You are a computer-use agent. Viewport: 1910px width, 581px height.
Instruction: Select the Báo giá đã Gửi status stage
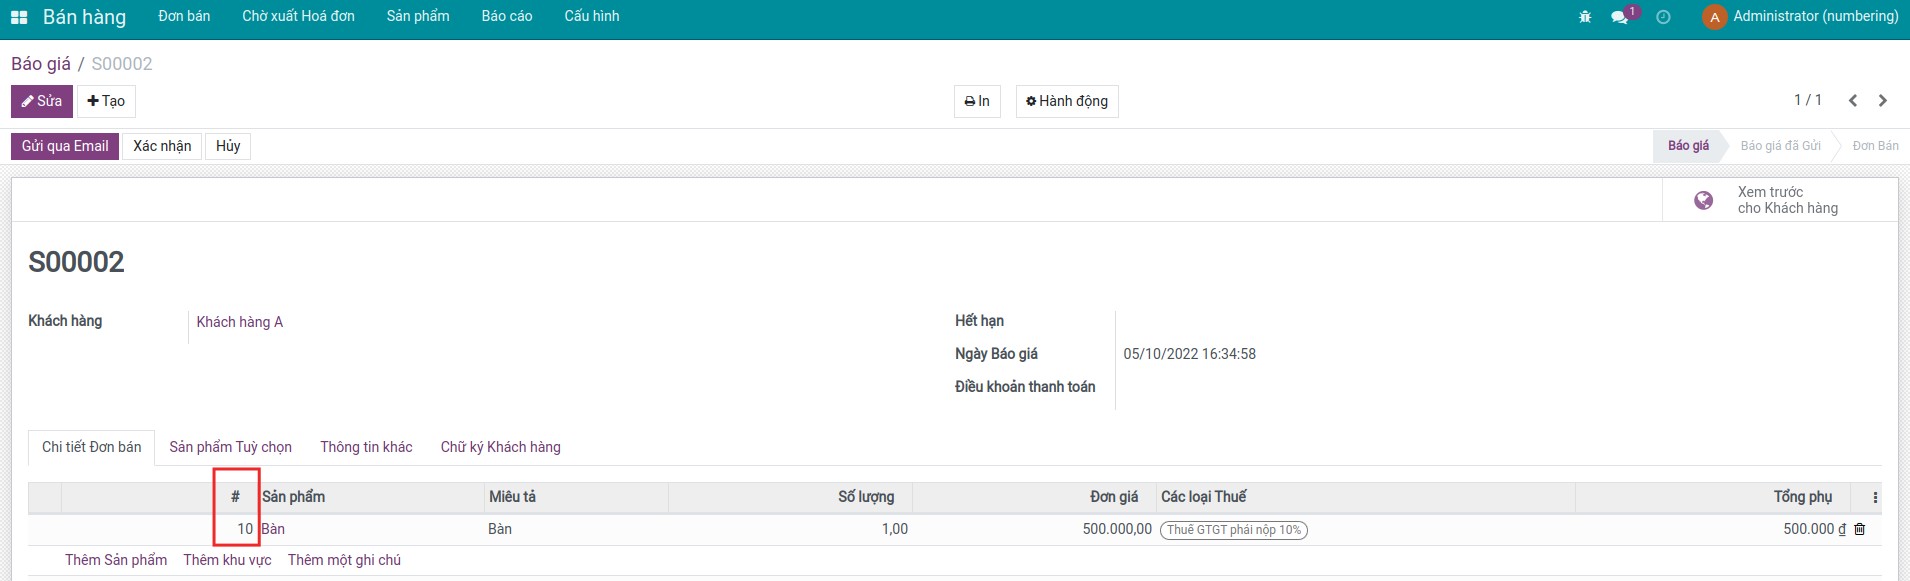(x=1780, y=146)
